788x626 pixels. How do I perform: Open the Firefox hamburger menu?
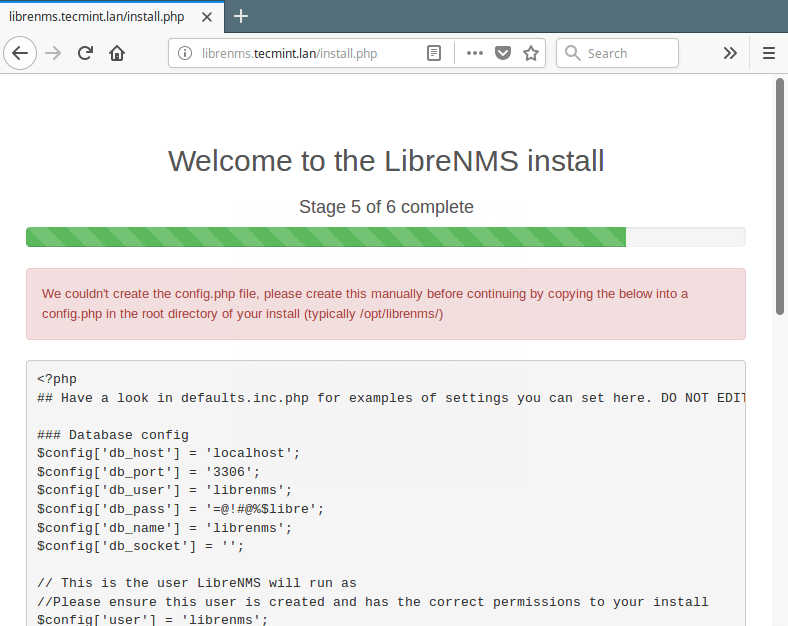(768, 53)
